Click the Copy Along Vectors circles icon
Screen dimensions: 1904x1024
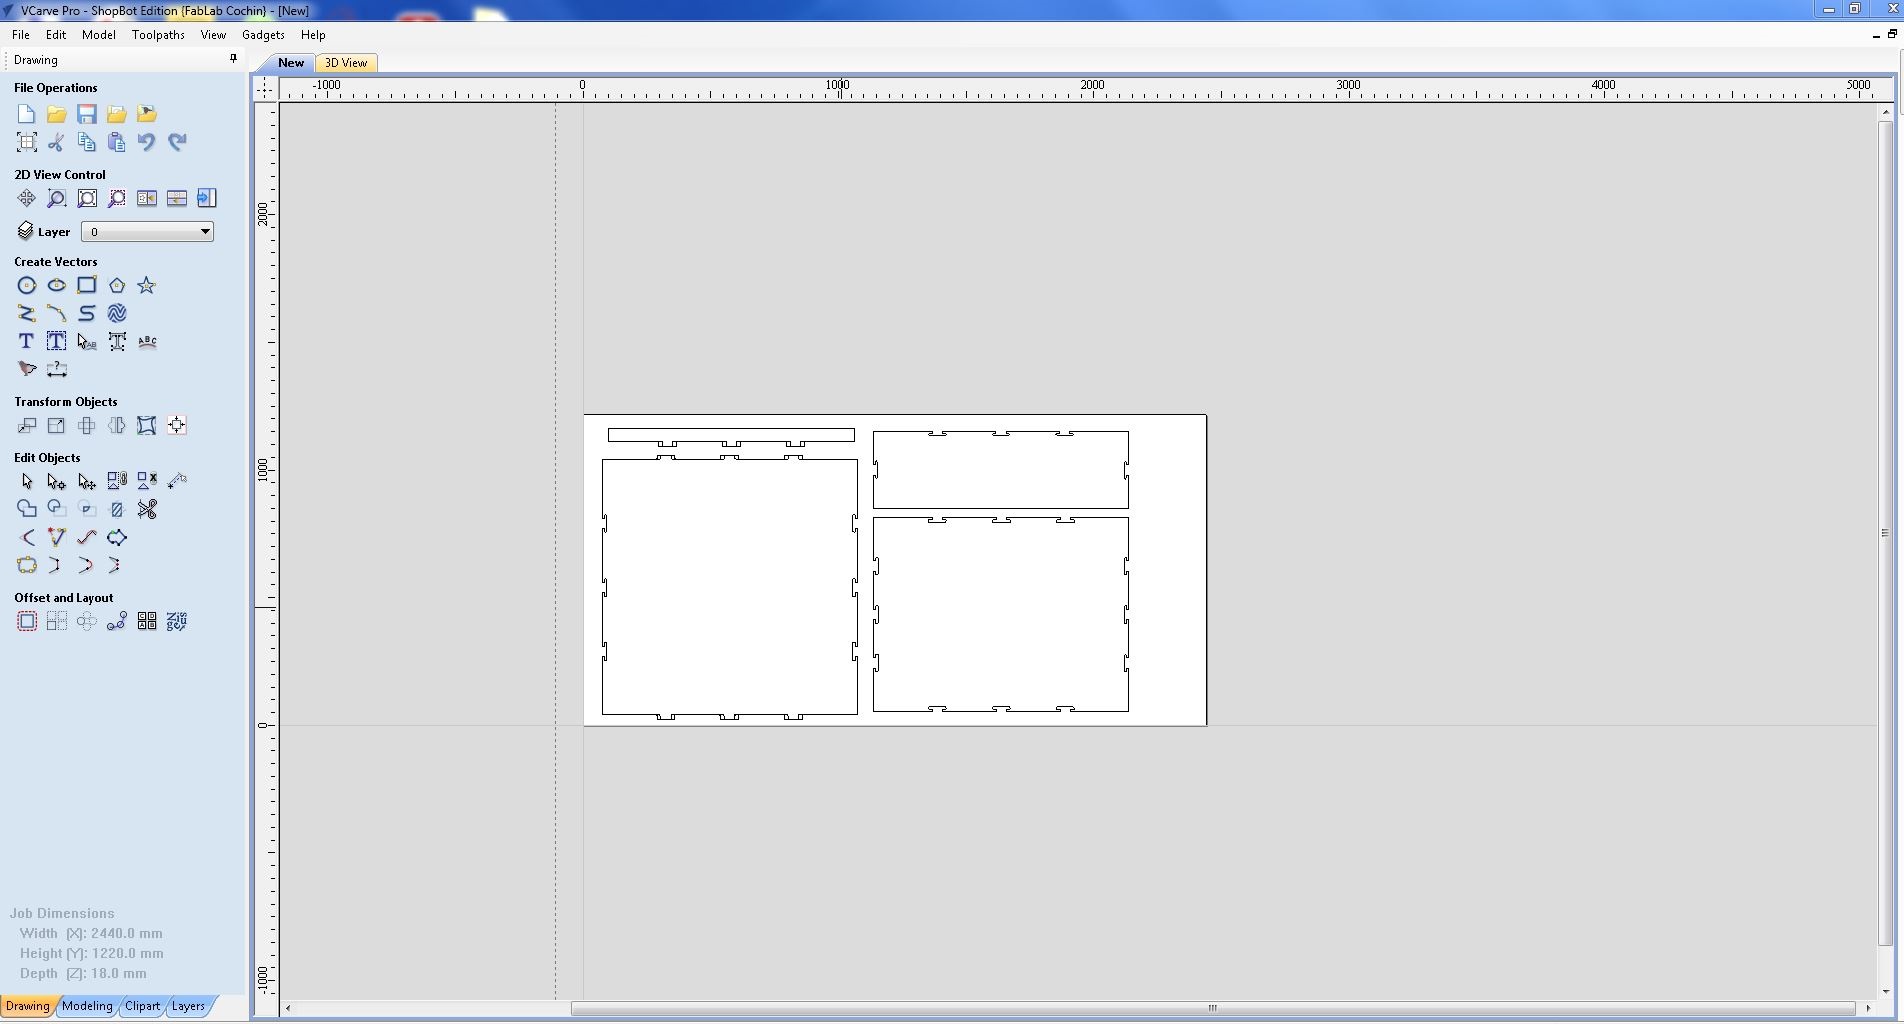(x=117, y=622)
